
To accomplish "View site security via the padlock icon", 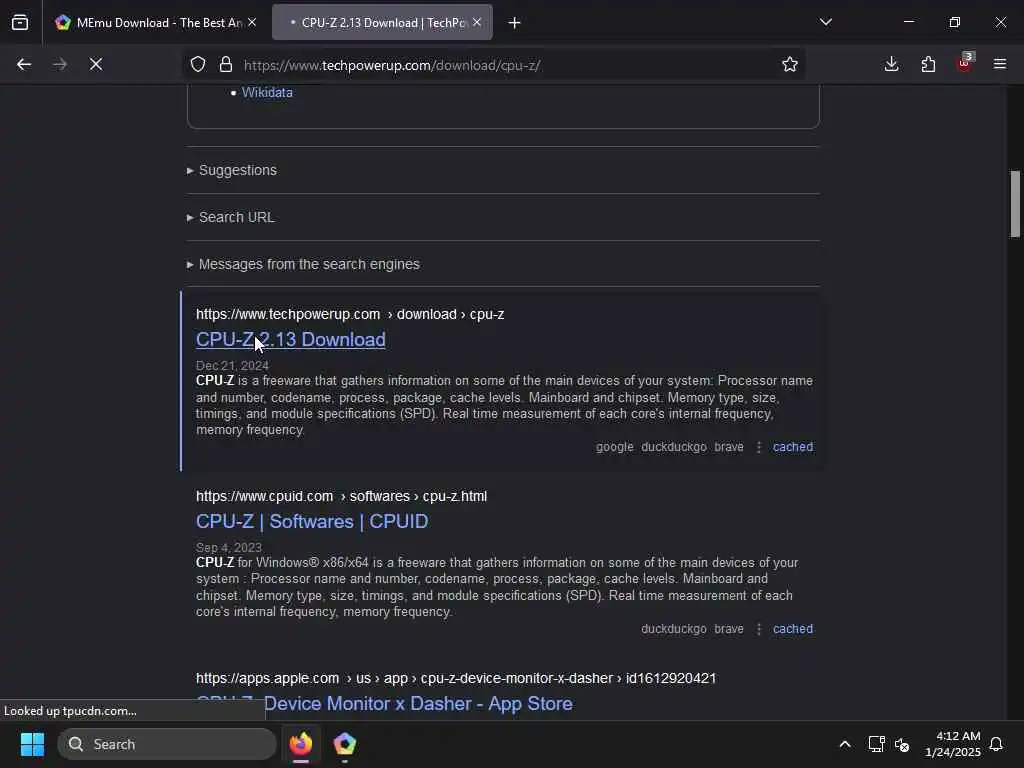I will (x=226, y=64).
